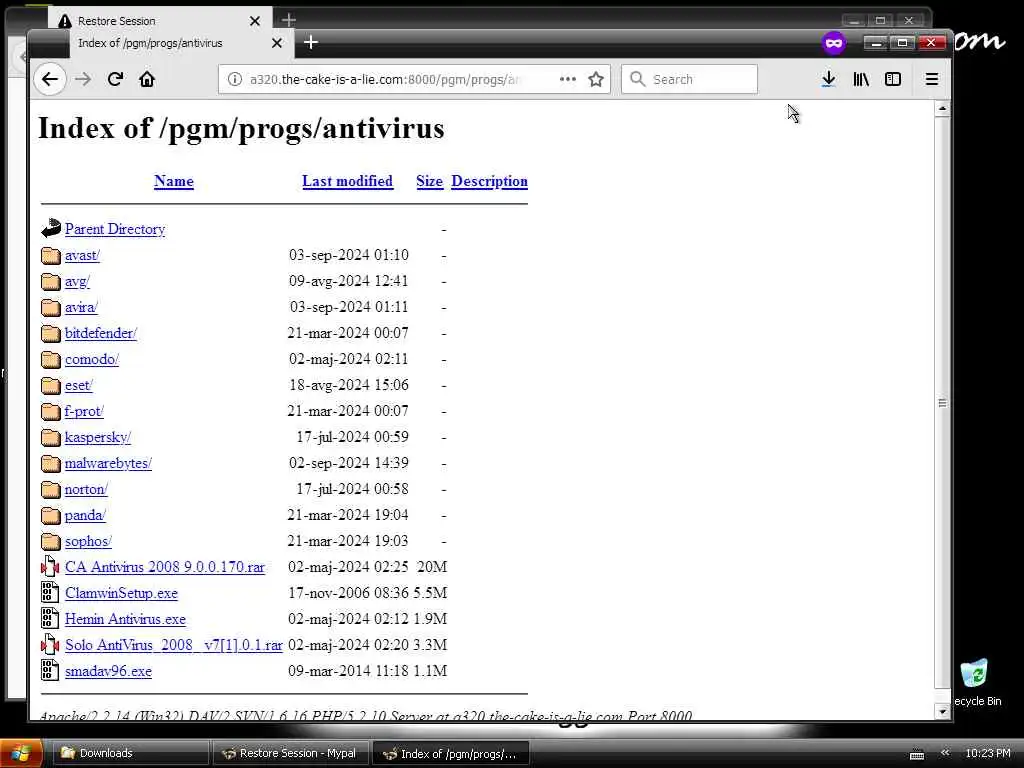Open the hamburger application menu
Viewport: 1024px width, 768px height.
[932, 80]
